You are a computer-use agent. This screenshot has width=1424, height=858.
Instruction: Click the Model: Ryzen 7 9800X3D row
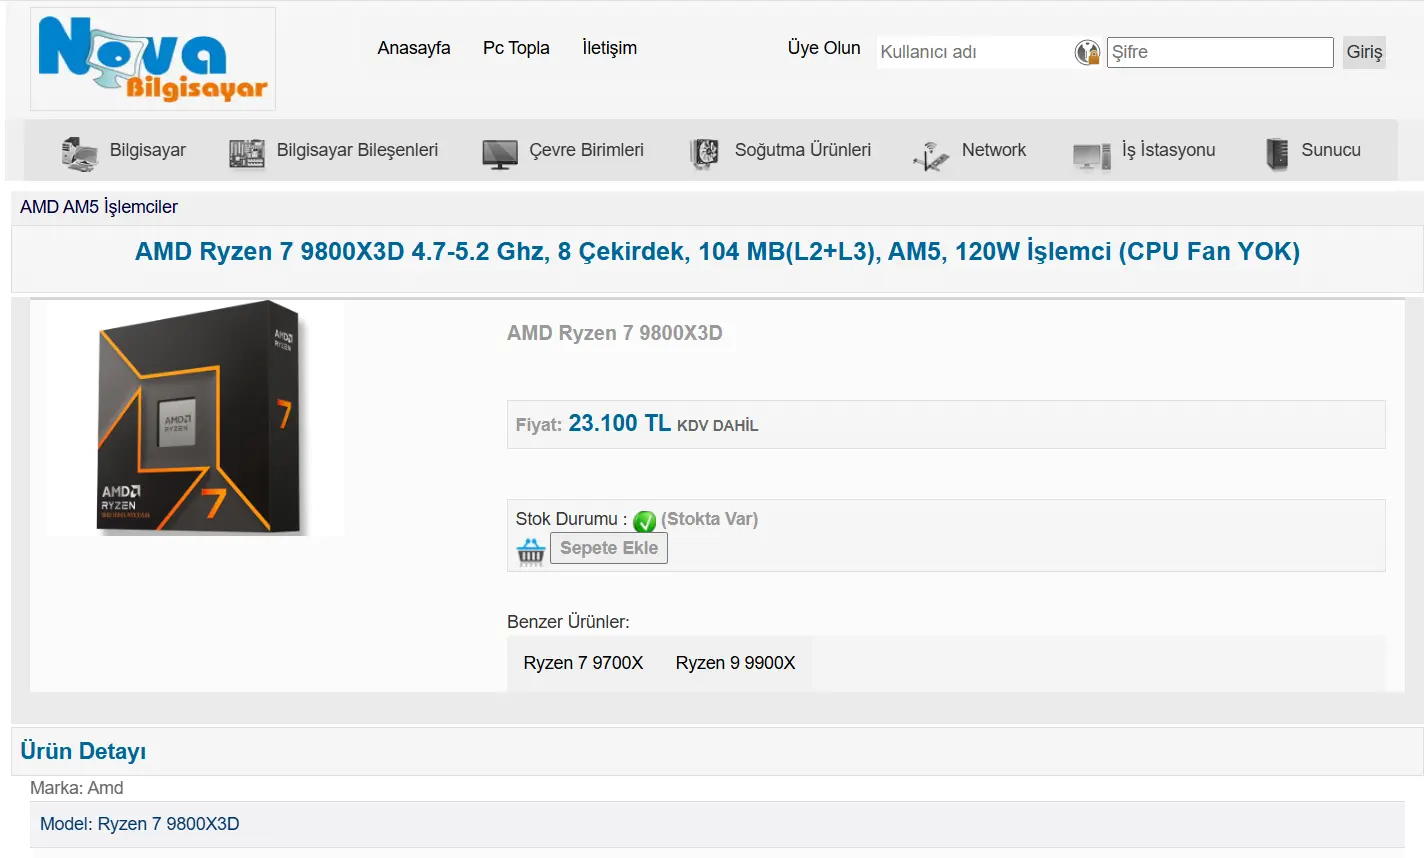click(717, 824)
